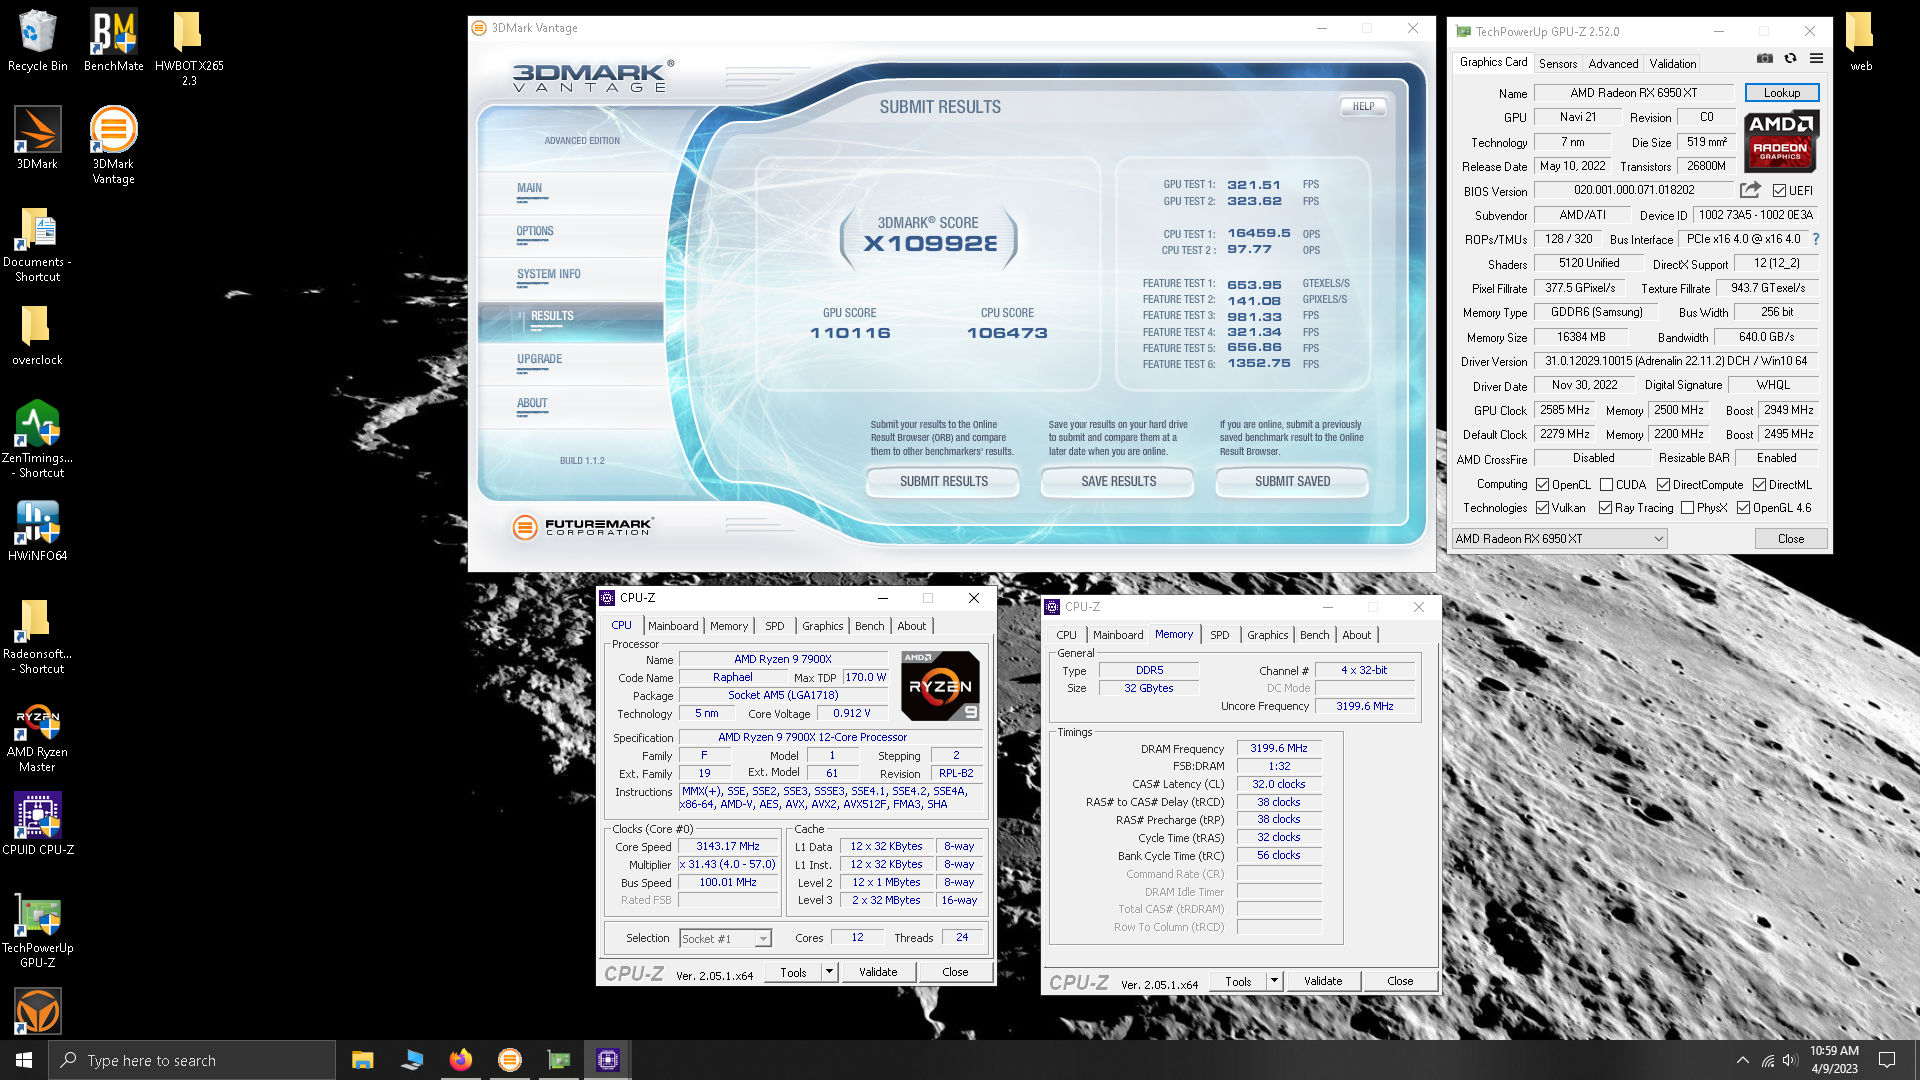Launch the CPUID CPU-Z desktop icon
Screen dimensions: 1920x1080
point(37,824)
